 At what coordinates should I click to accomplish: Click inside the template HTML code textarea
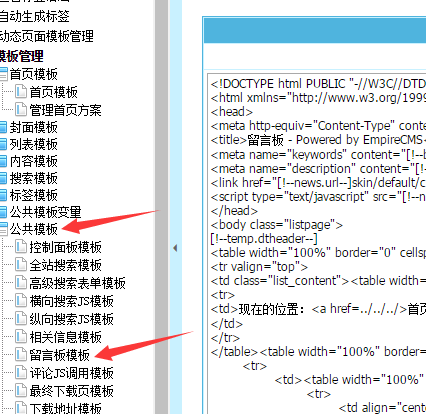(317, 243)
